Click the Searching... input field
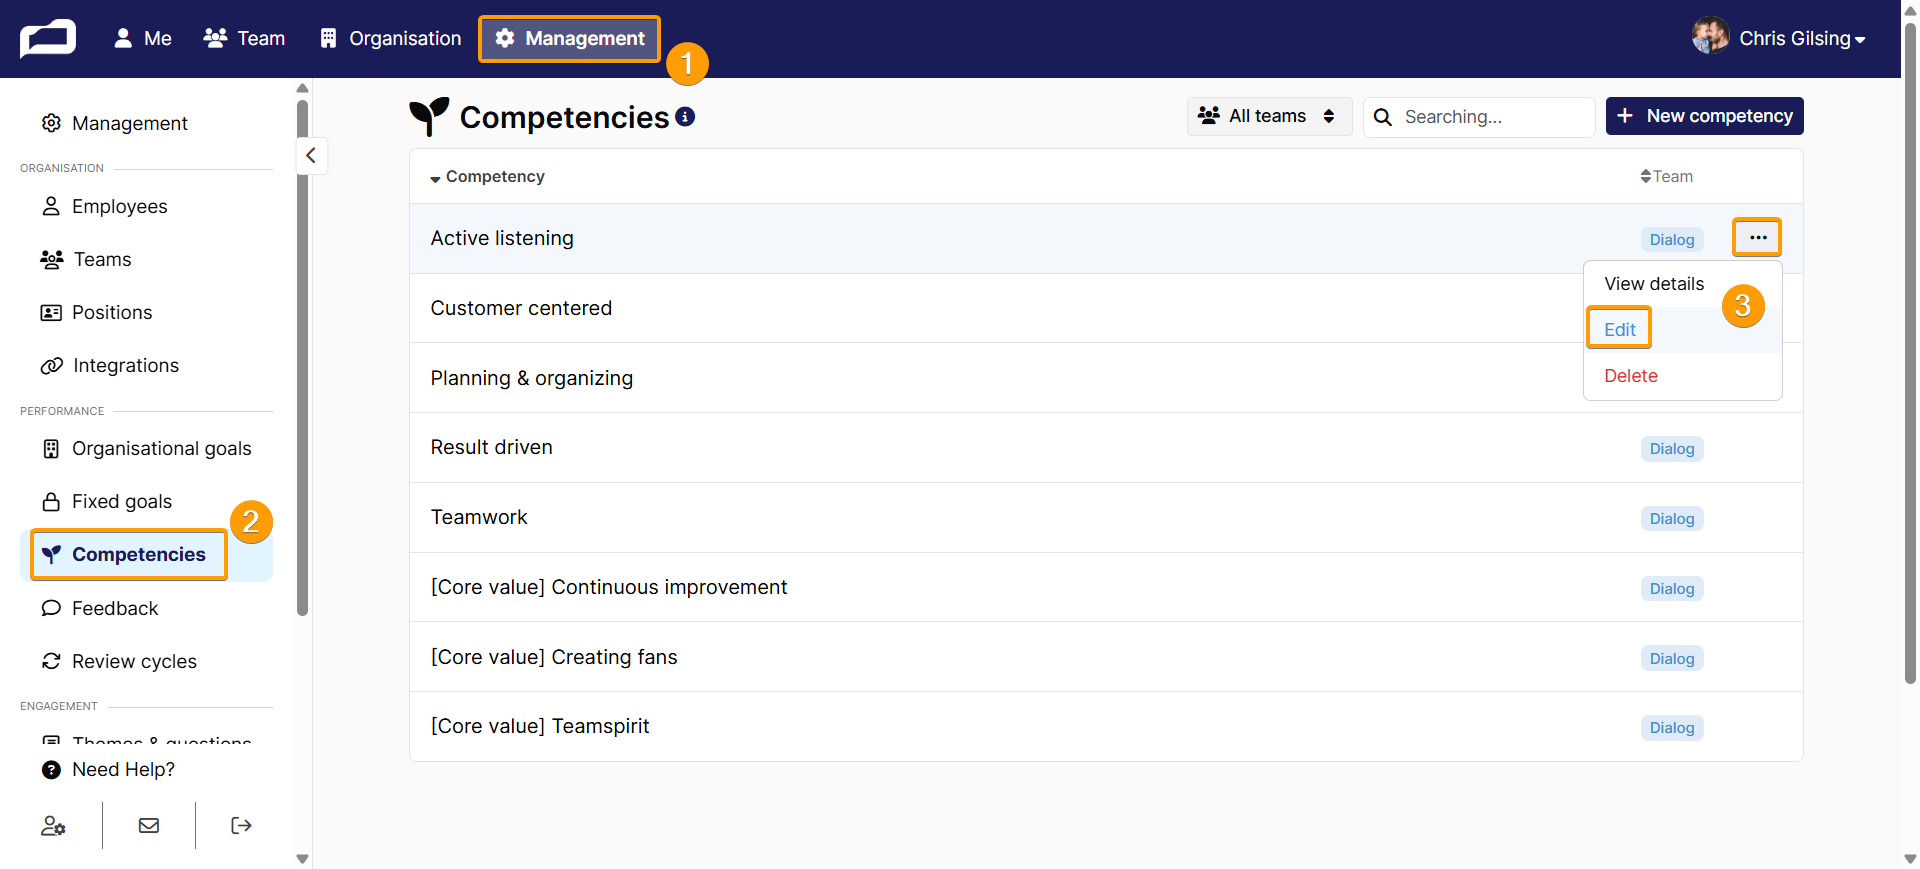Screen dimensions: 1920x869 [x=1479, y=117]
